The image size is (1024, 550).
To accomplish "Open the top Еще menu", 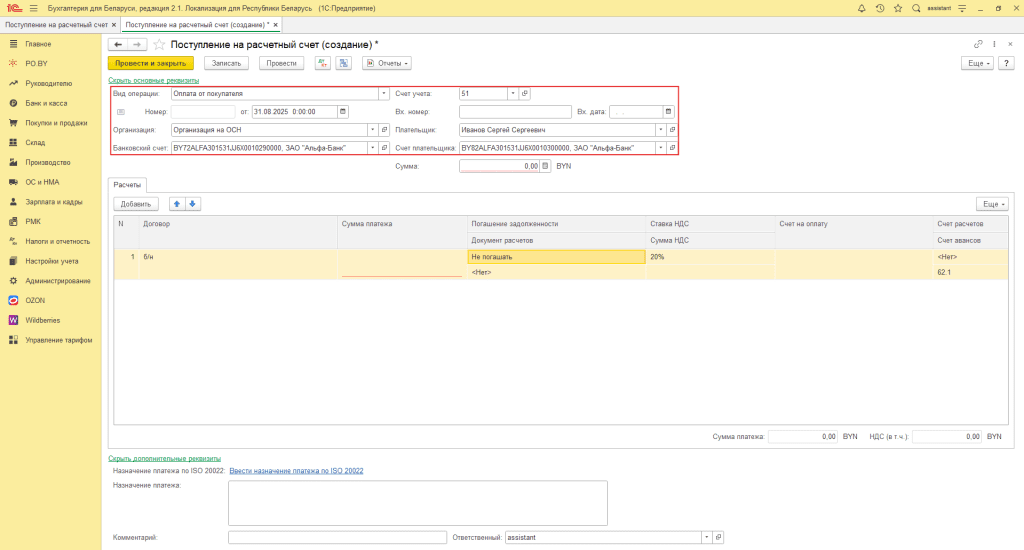I will pyautogui.click(x=977, y=63).
